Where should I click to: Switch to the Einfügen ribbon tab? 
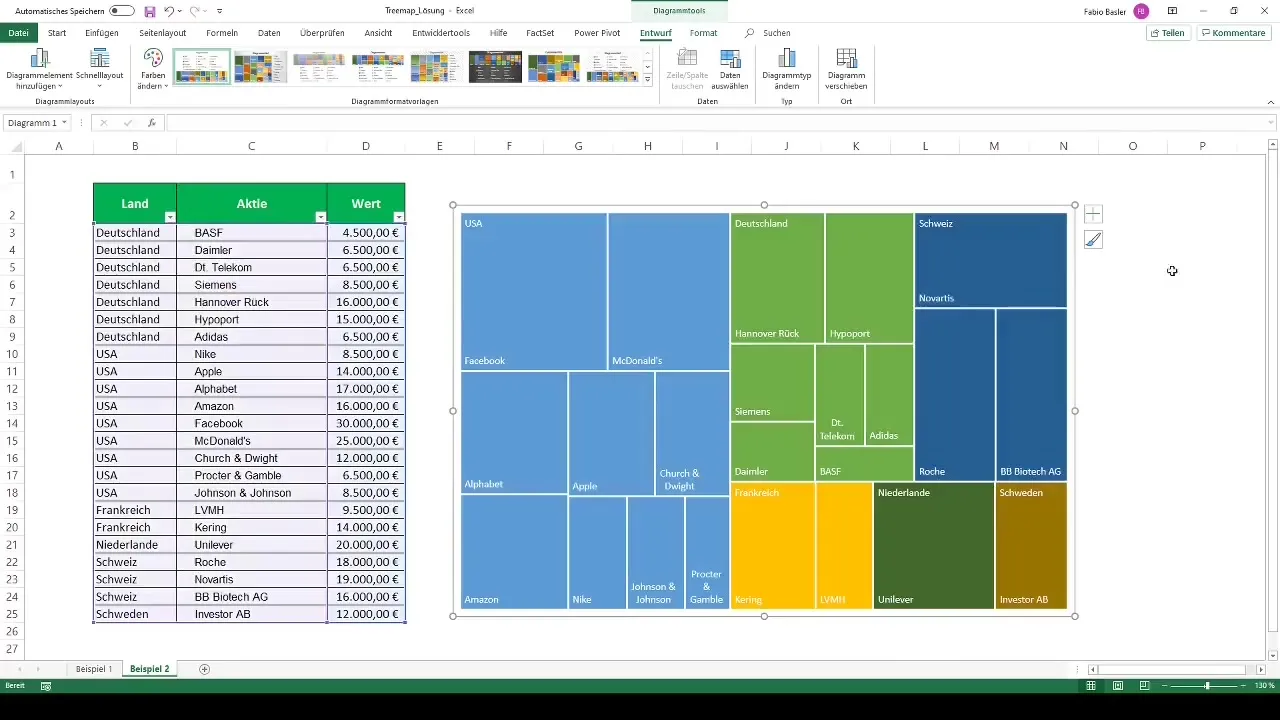pyautogui.click(x=102, y=33)
